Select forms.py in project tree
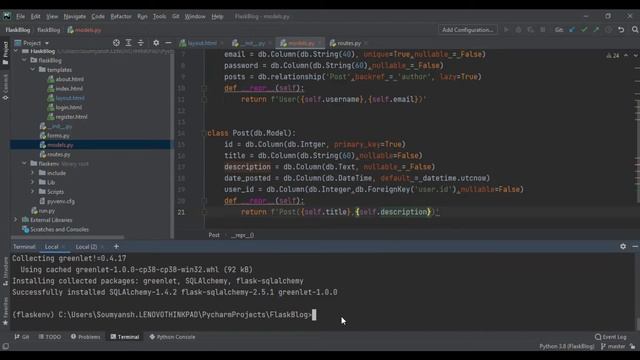This screenshot has height=360, width=640. point(58,136)
